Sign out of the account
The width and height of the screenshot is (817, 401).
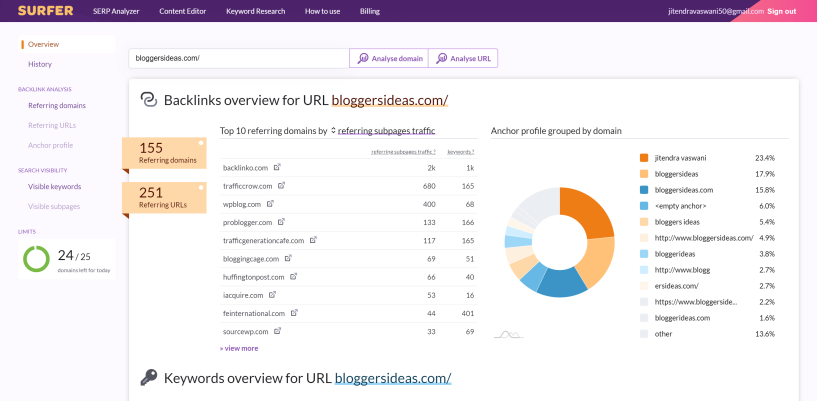click(x=781, y=11)
